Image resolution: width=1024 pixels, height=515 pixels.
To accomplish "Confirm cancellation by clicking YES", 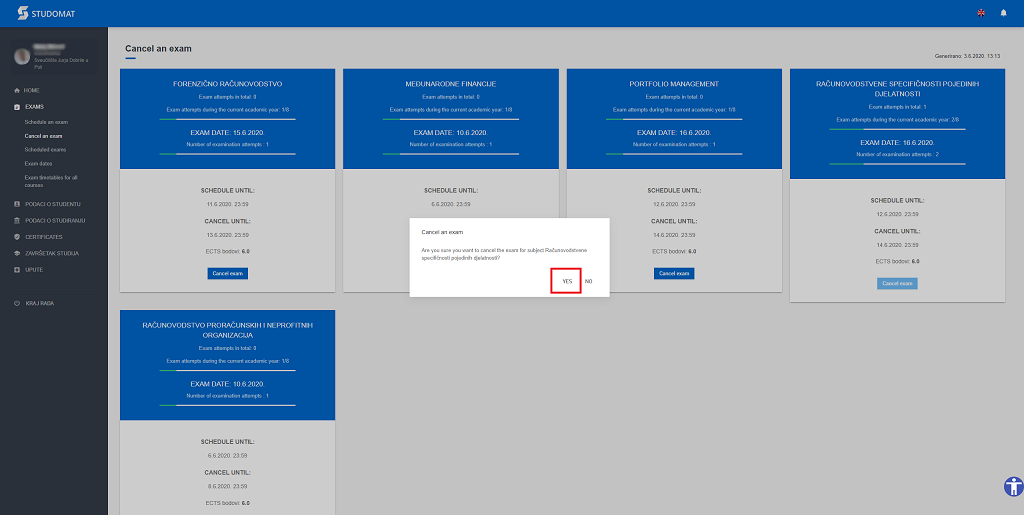I will coord(566,281).
